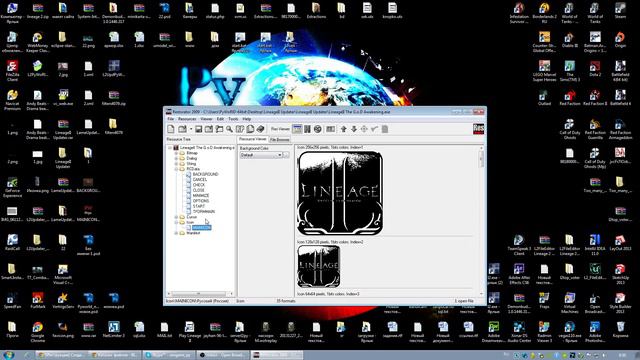Expand the Dialog folder node
The width and height of the screenshot is (640, 360).
(x=176, y=158)
